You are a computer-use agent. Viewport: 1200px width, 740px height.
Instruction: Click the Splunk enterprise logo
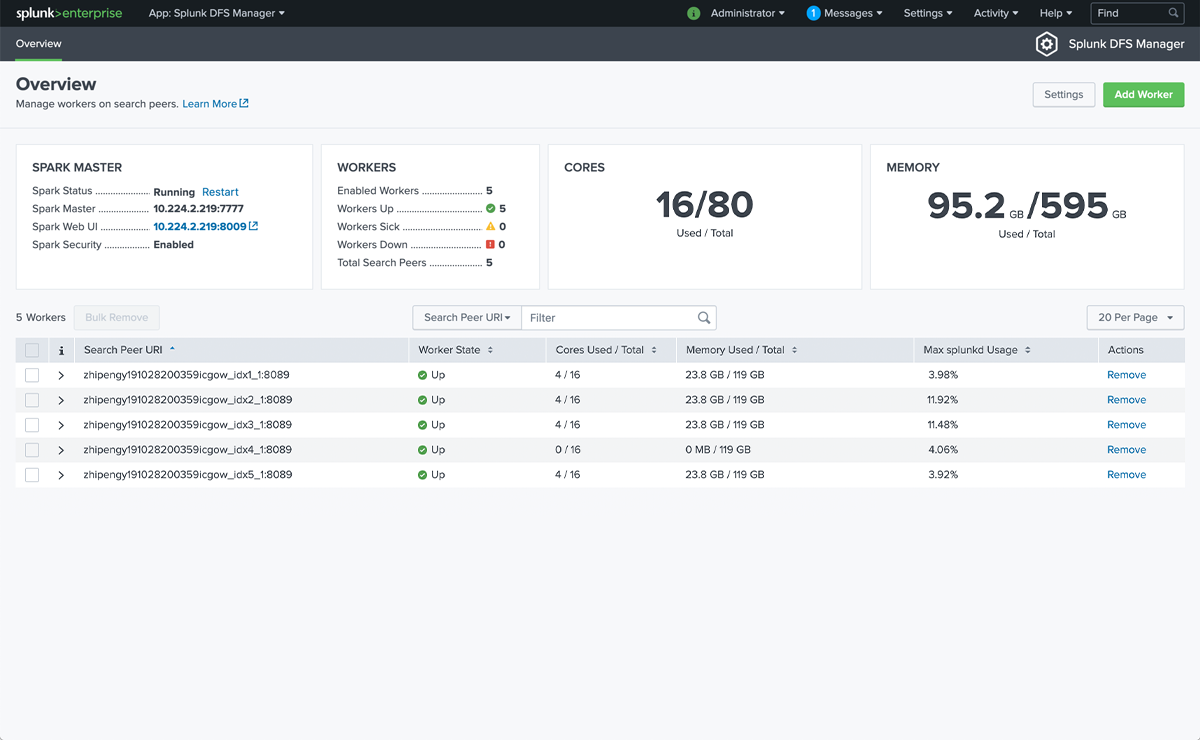tap(68, 13)
